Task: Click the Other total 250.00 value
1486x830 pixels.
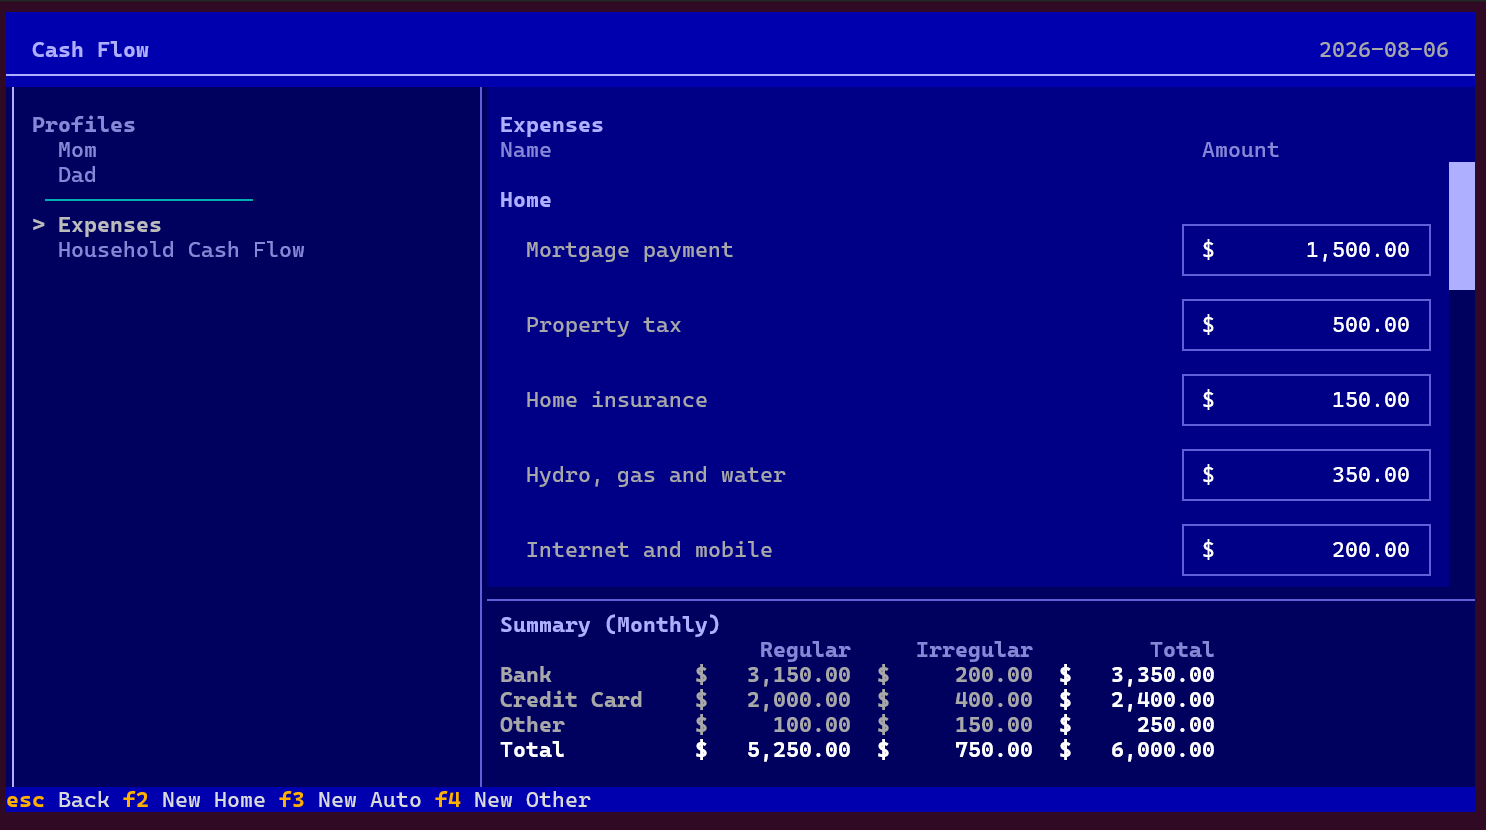Action: (1175, 725)
